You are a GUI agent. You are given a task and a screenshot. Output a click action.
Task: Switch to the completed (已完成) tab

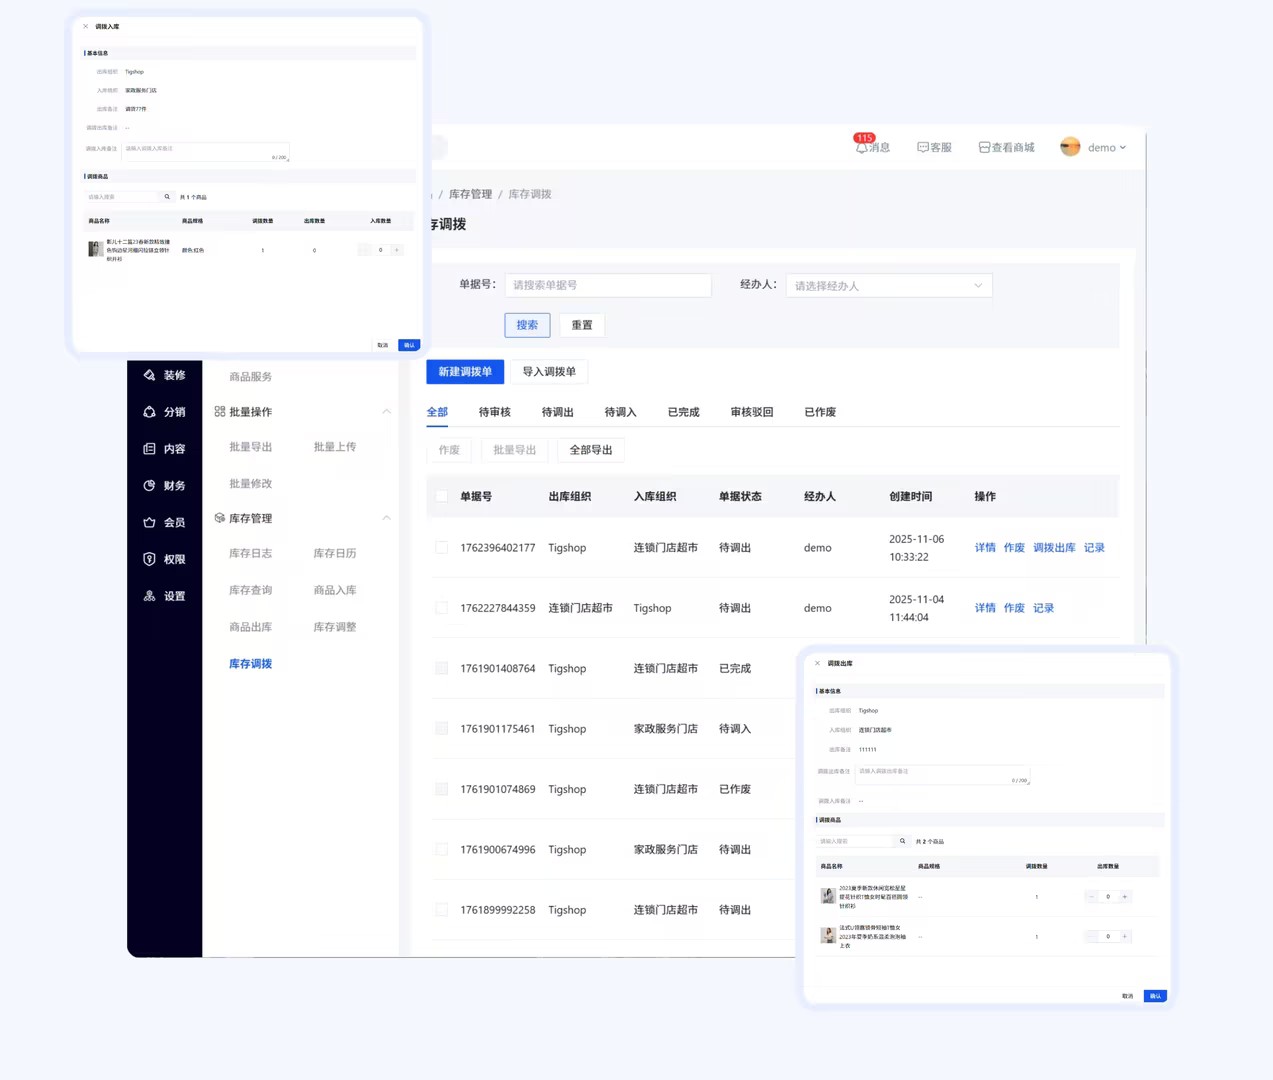click(683, 412)
